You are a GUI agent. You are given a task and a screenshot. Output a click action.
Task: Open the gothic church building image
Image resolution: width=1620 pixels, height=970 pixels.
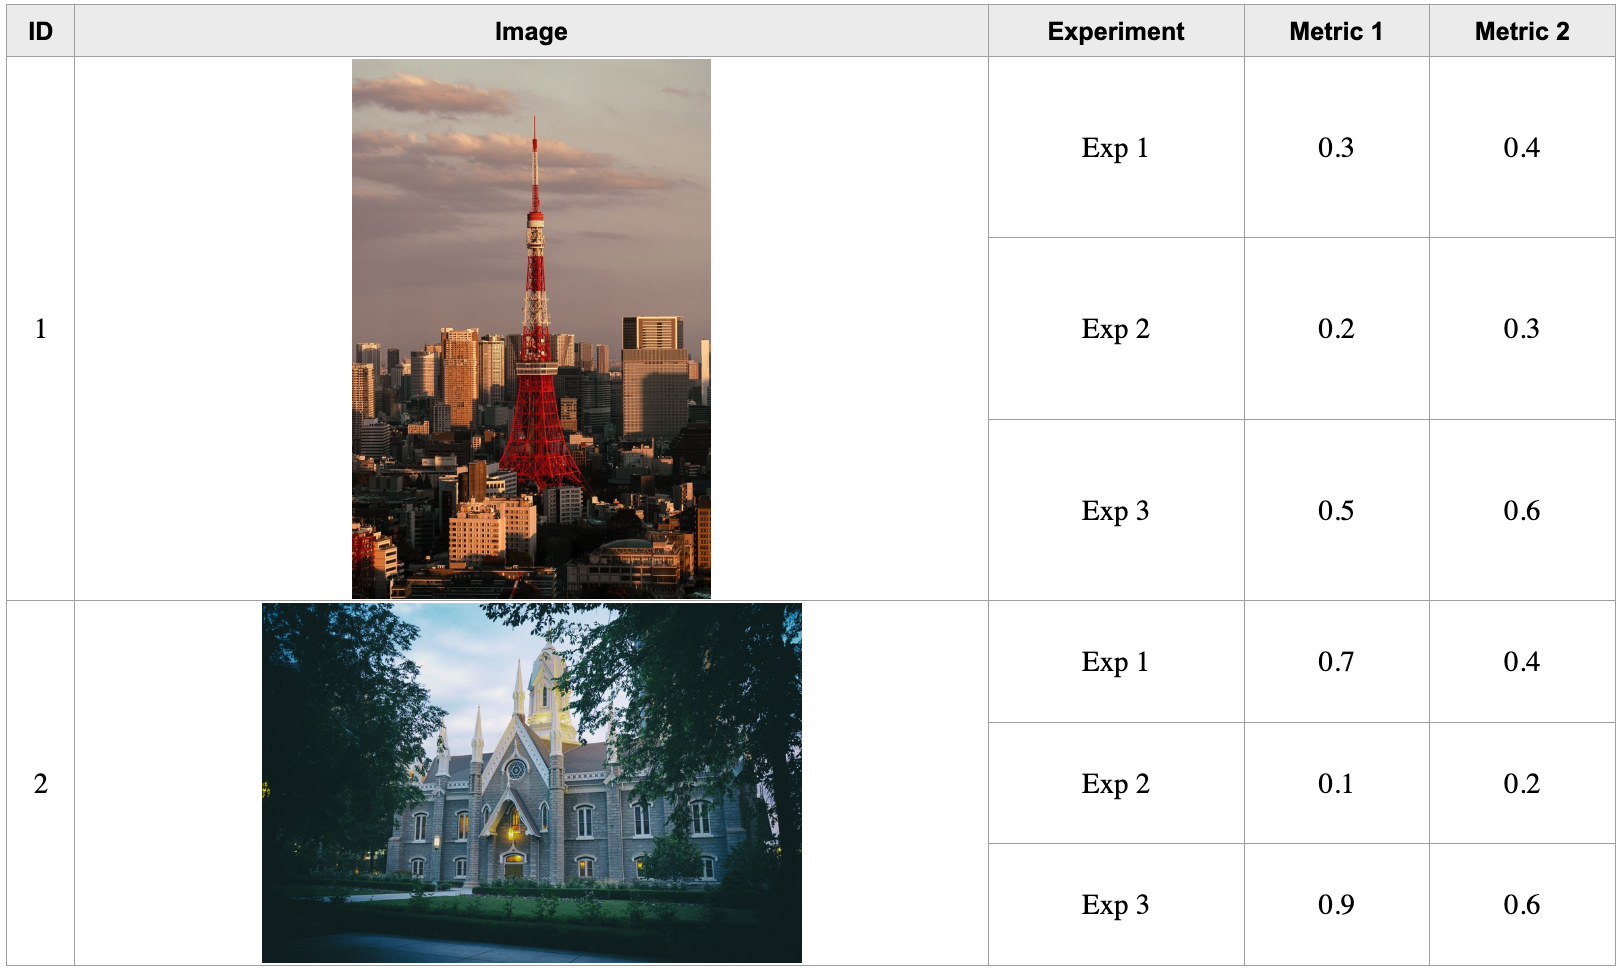tap(531, 783)
